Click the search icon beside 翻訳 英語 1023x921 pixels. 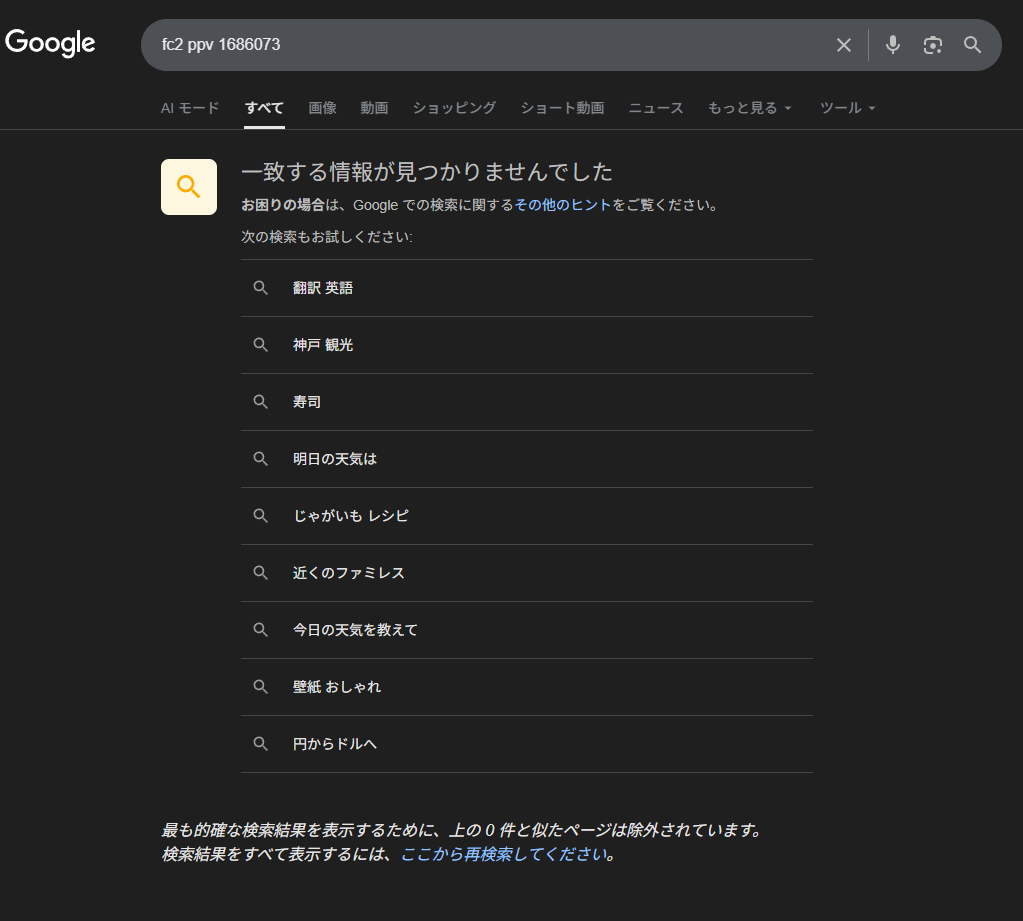[261, 288]
